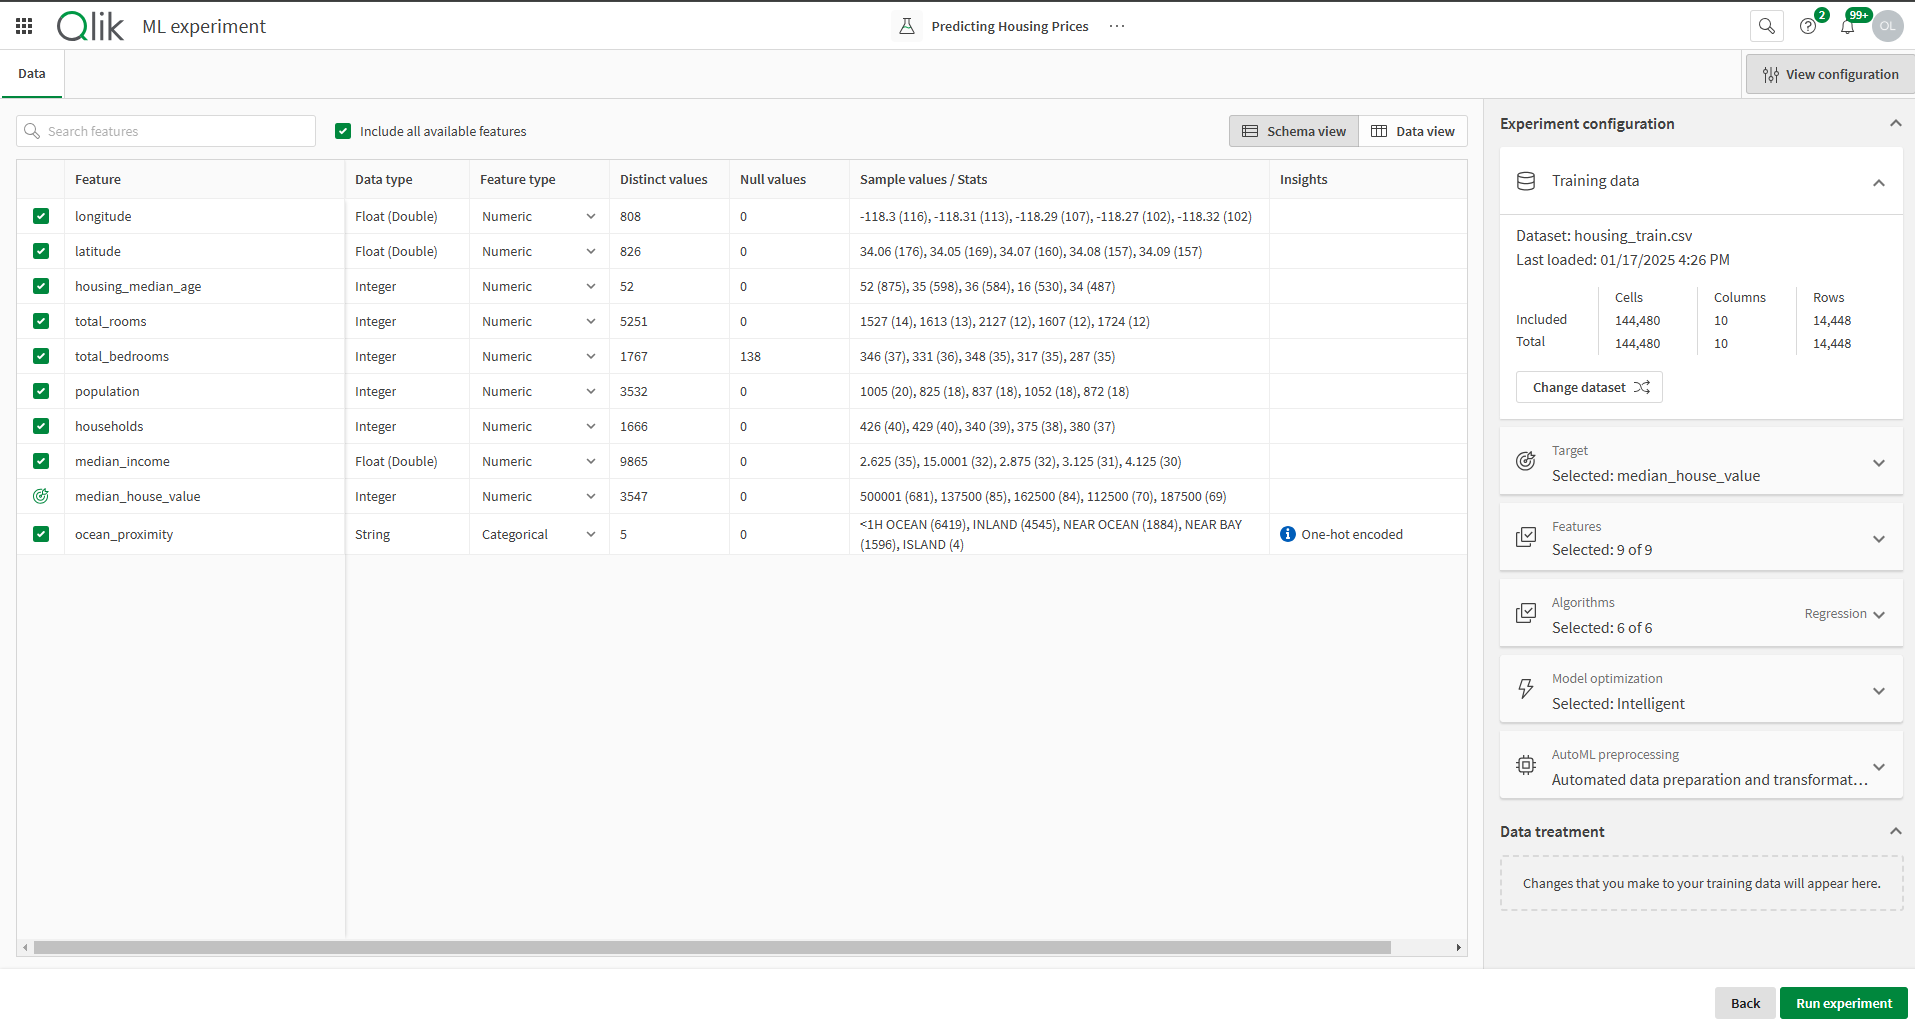Click the One-hot encoded info icon
Image resolution: width=1915 pixels, height=1032 pixels.
[x=1288, y=534]
